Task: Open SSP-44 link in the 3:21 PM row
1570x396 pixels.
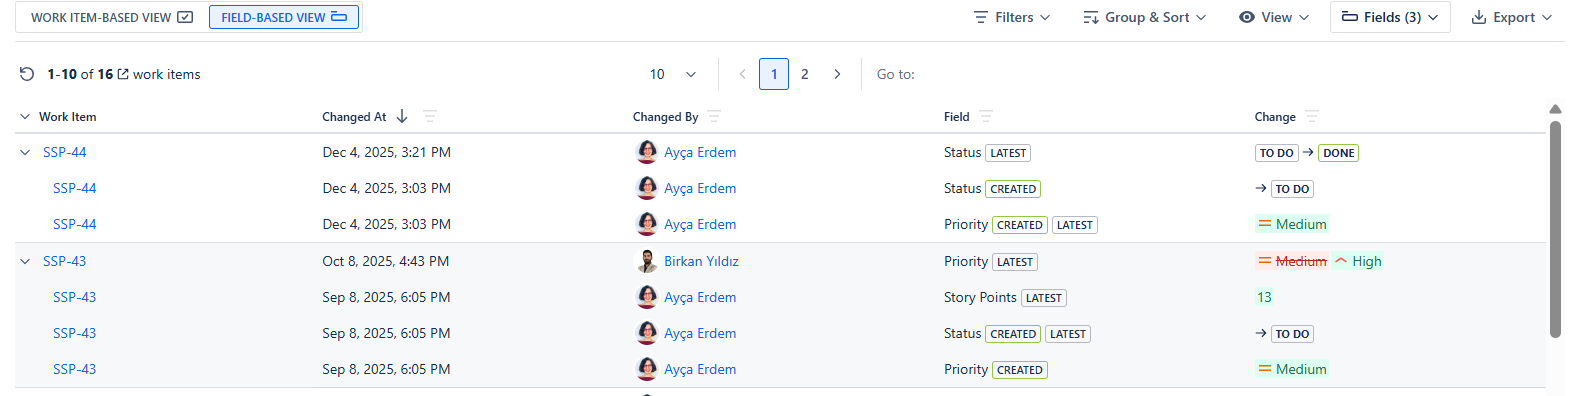Action: [65, 153]
